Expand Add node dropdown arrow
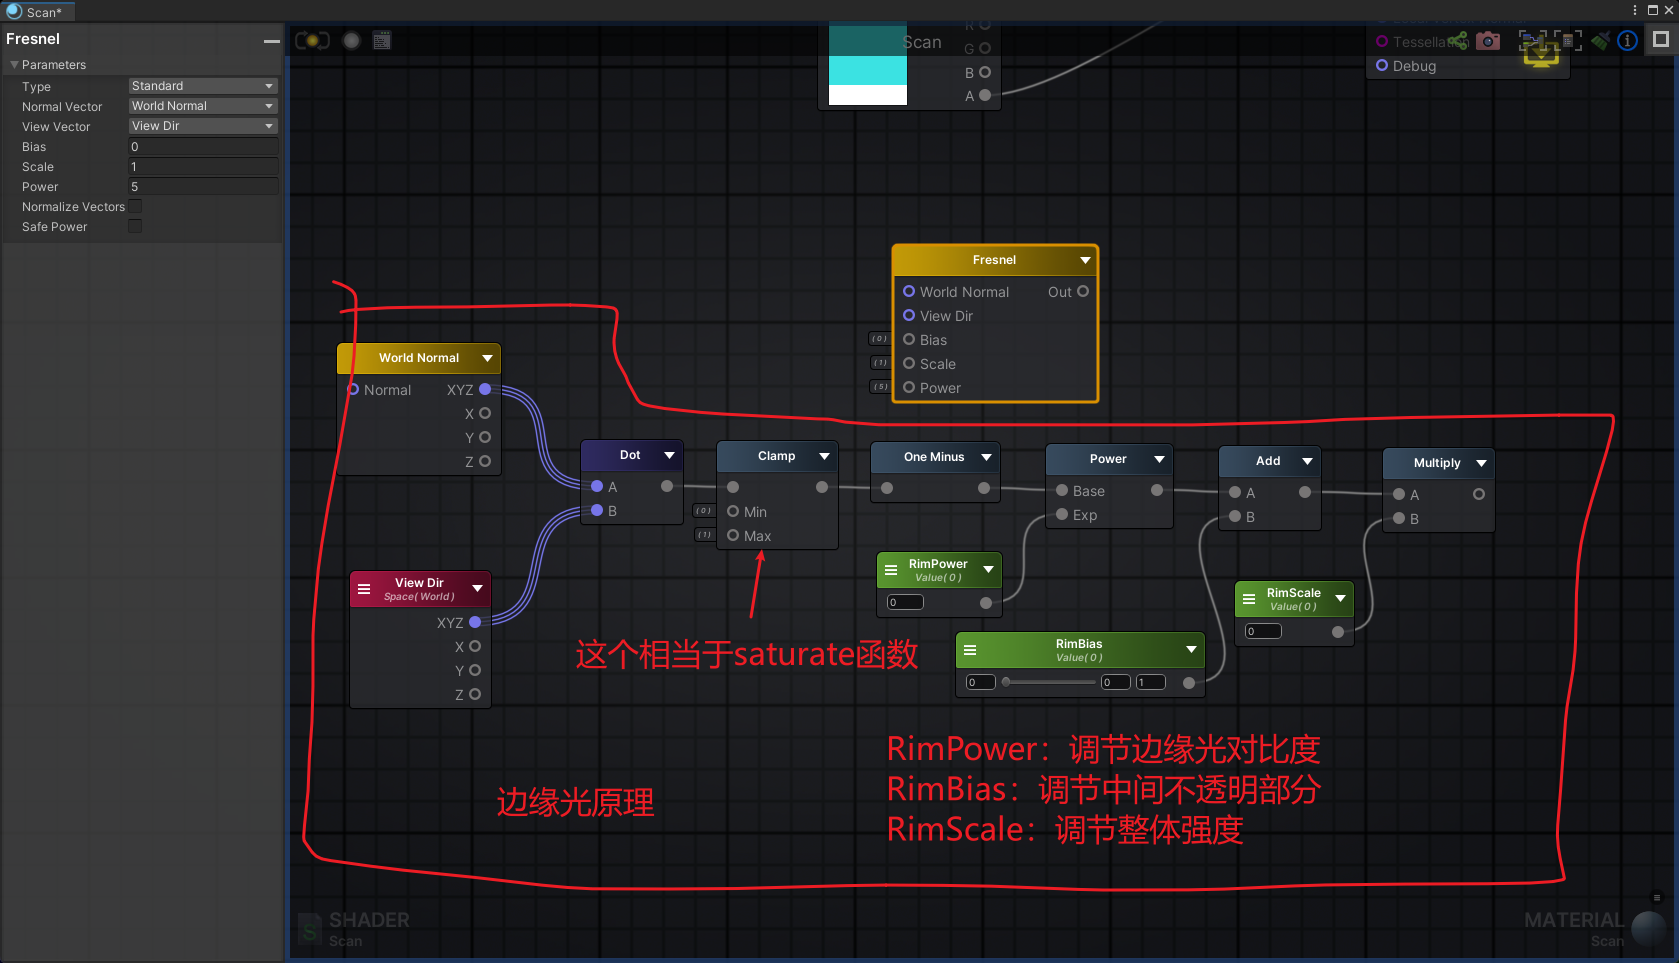Screen dimensions: 1679x963 click(x=1307, y=461)
